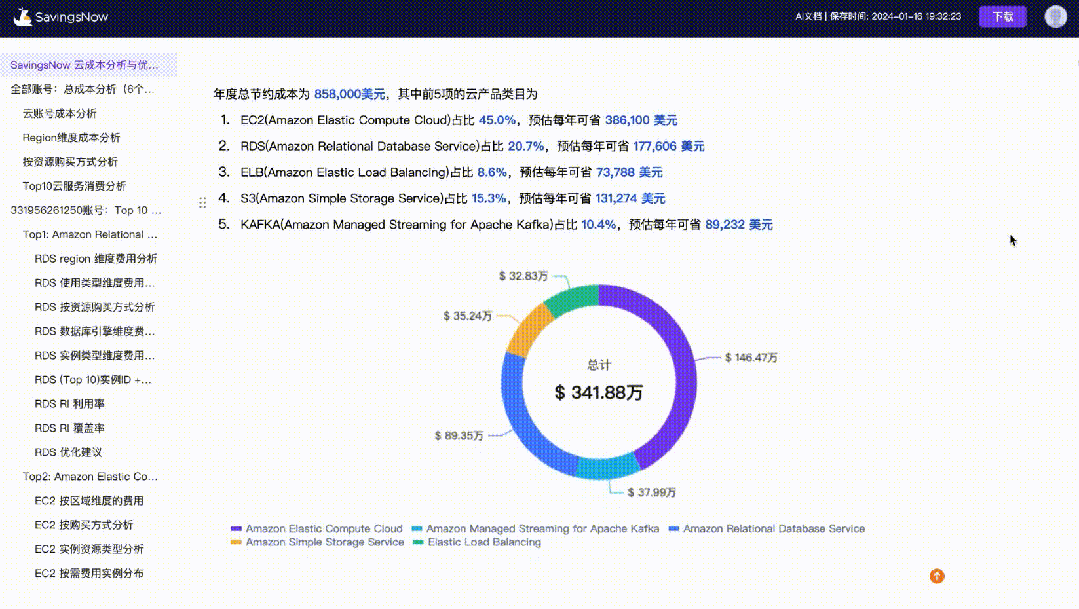Screen dimensions: 1079x609
Task: Go to RDS 实例类型维度费用 item
Action: tap(94, 356)
